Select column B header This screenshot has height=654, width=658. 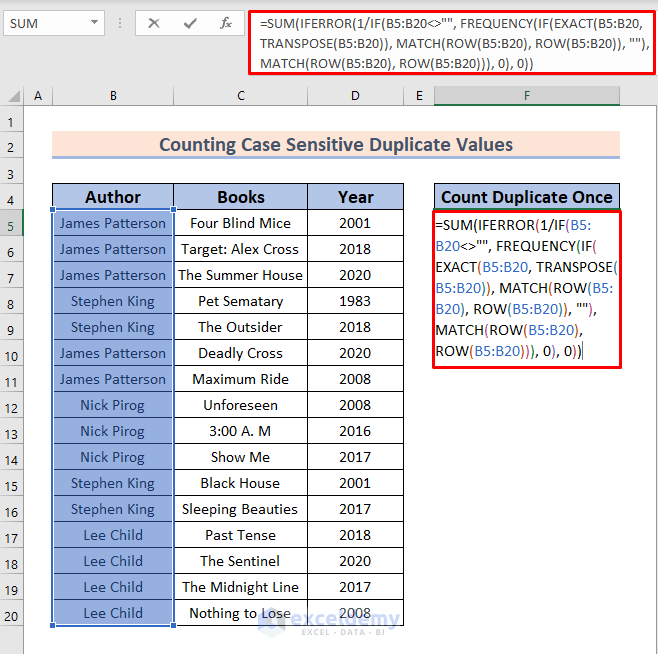113,96
